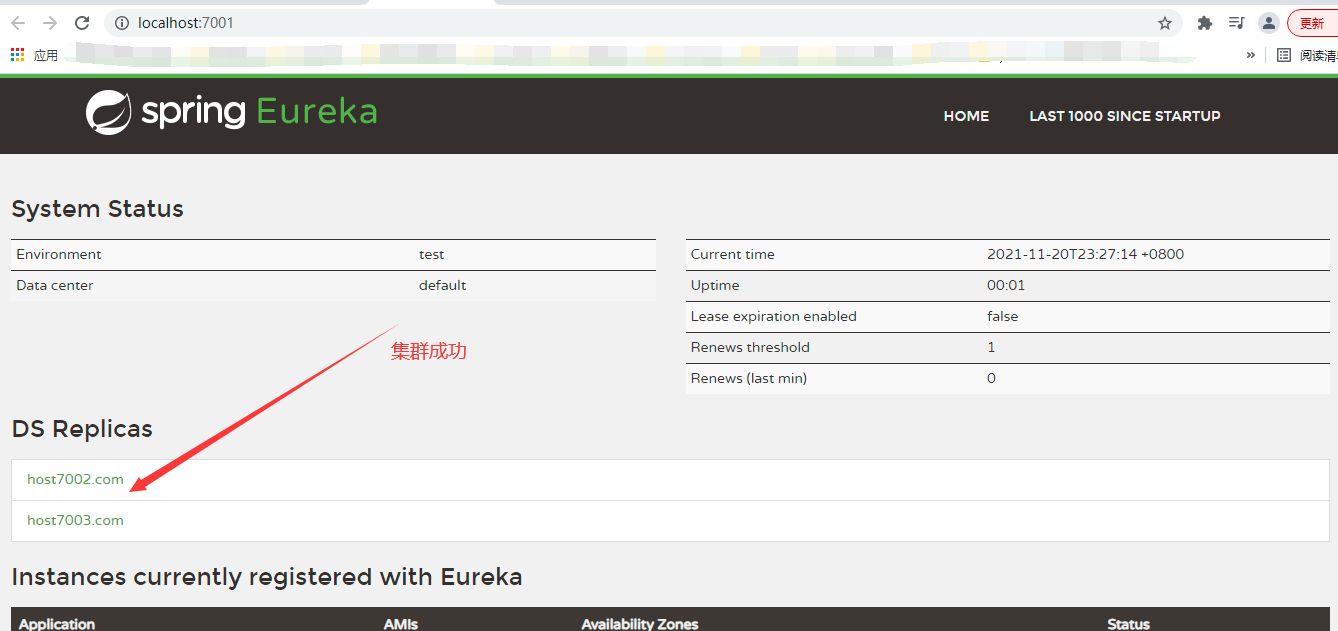Screen dimensions: 1338x631
Task: Click the browser forward arrow
Action: tap(50, 23)
